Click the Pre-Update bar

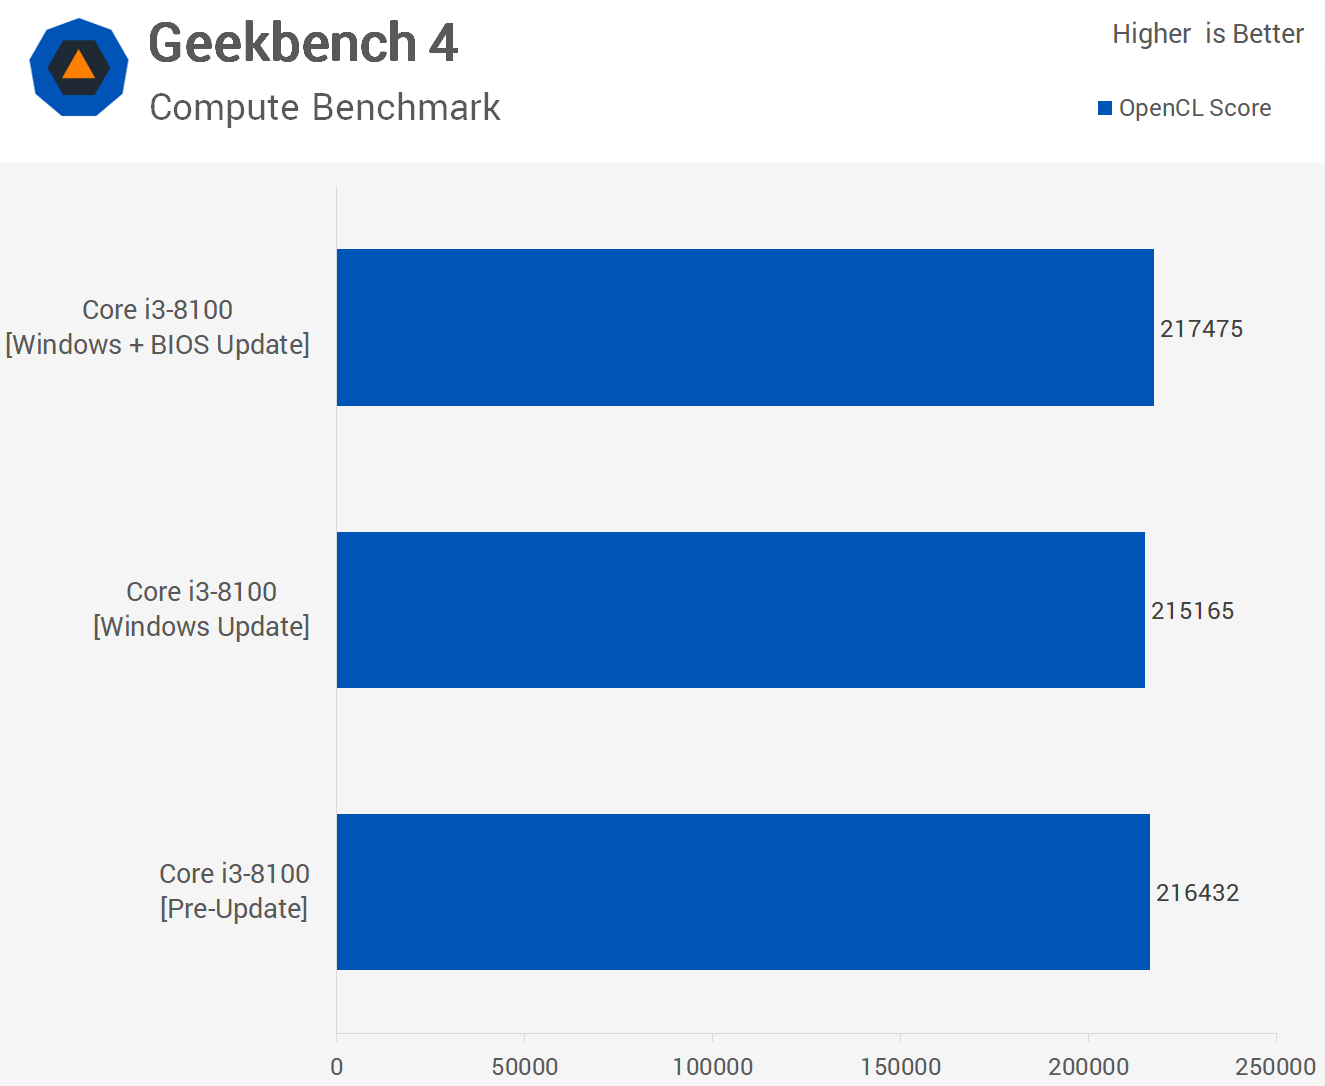pyautogui.click(x=743, y=892)
